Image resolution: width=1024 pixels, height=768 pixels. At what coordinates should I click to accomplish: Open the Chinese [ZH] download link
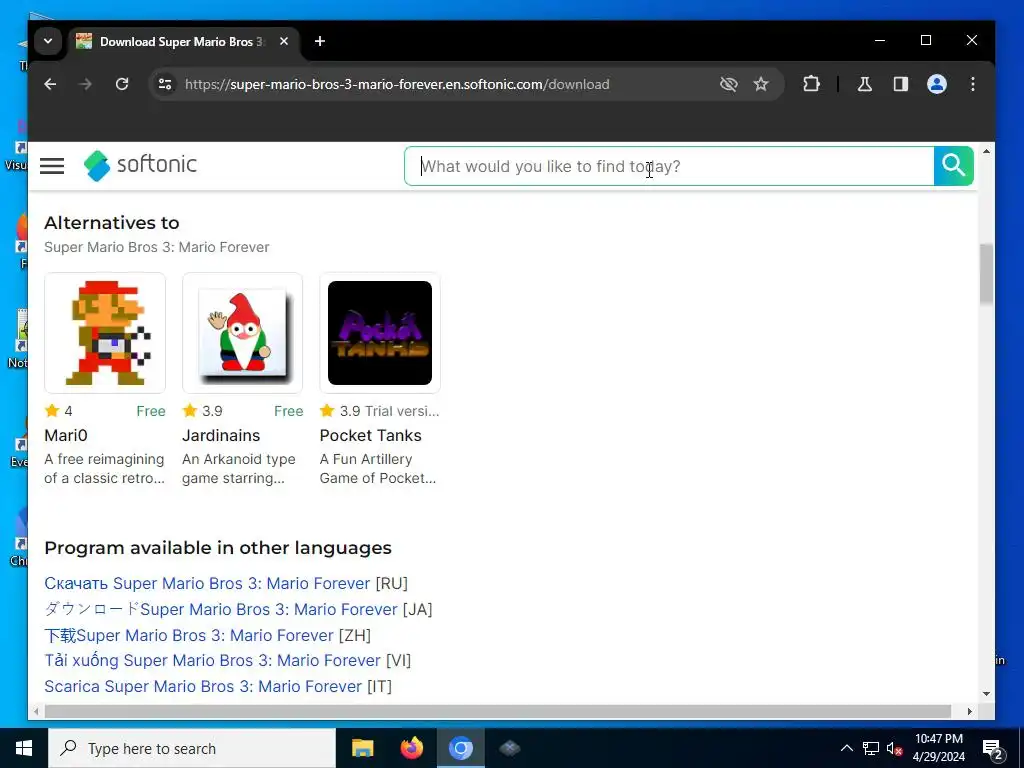point(189,635)
